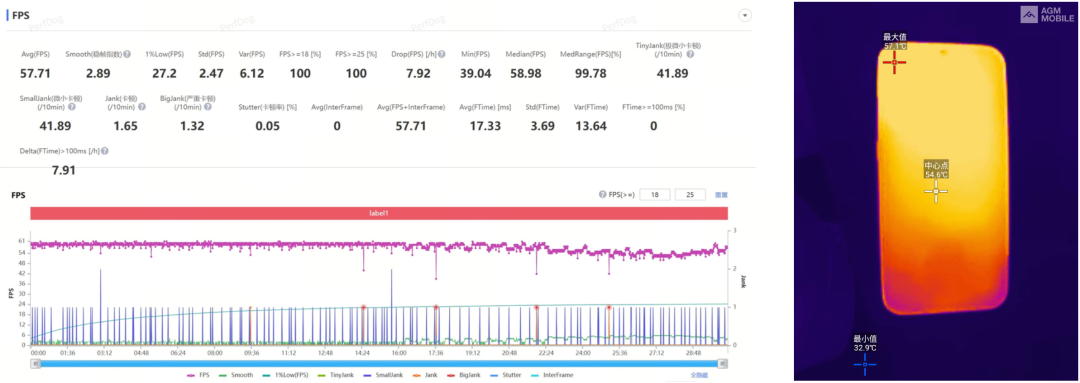Viewport: 1080px width, 383px height.
Task: Click the BigJank marker near 17:36
Action: 436,307
